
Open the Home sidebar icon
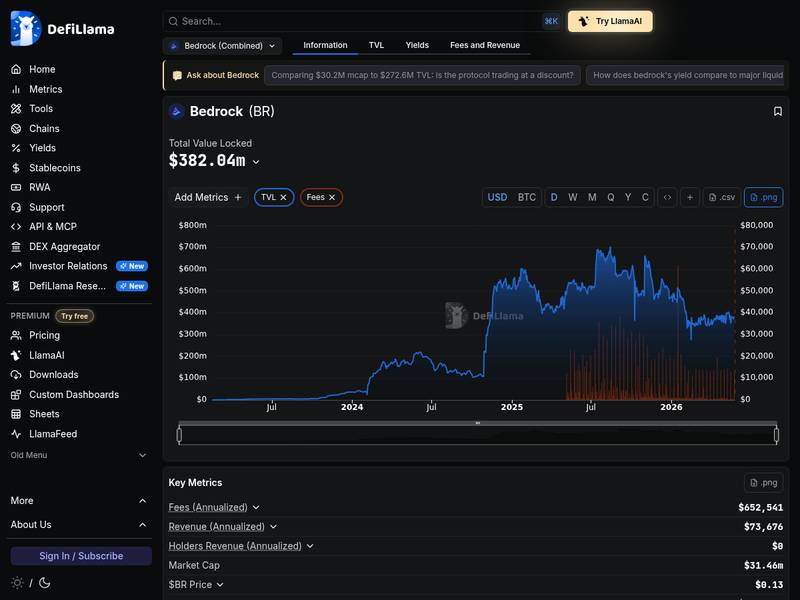16,69
